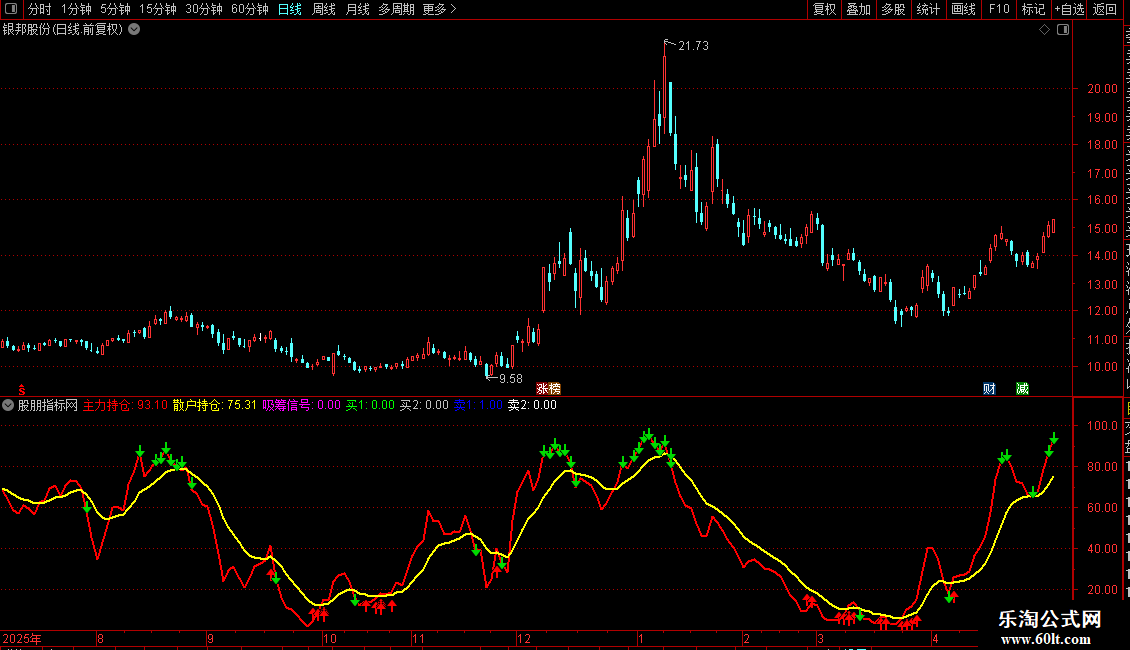
Task: Click the 9.58 low price label
Action: point(511,379)
